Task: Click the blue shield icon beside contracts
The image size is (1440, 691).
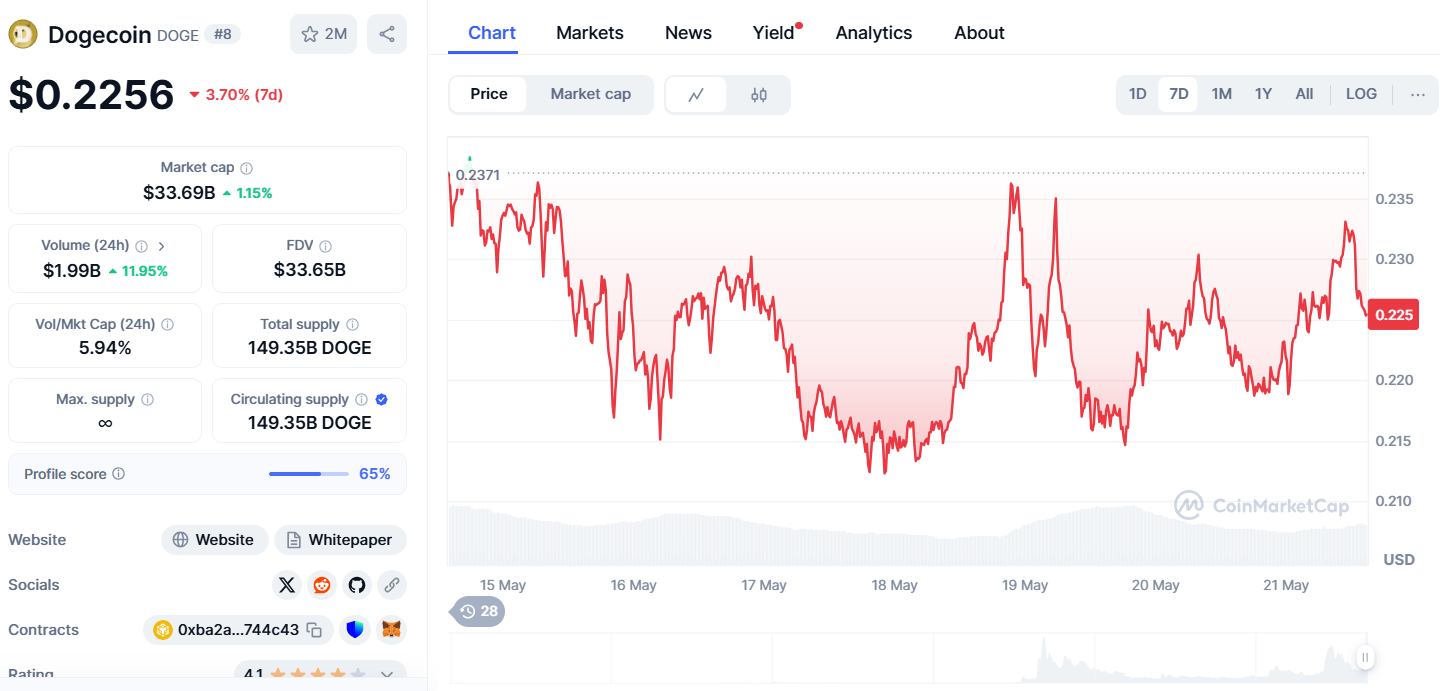Action: [355, 630]
